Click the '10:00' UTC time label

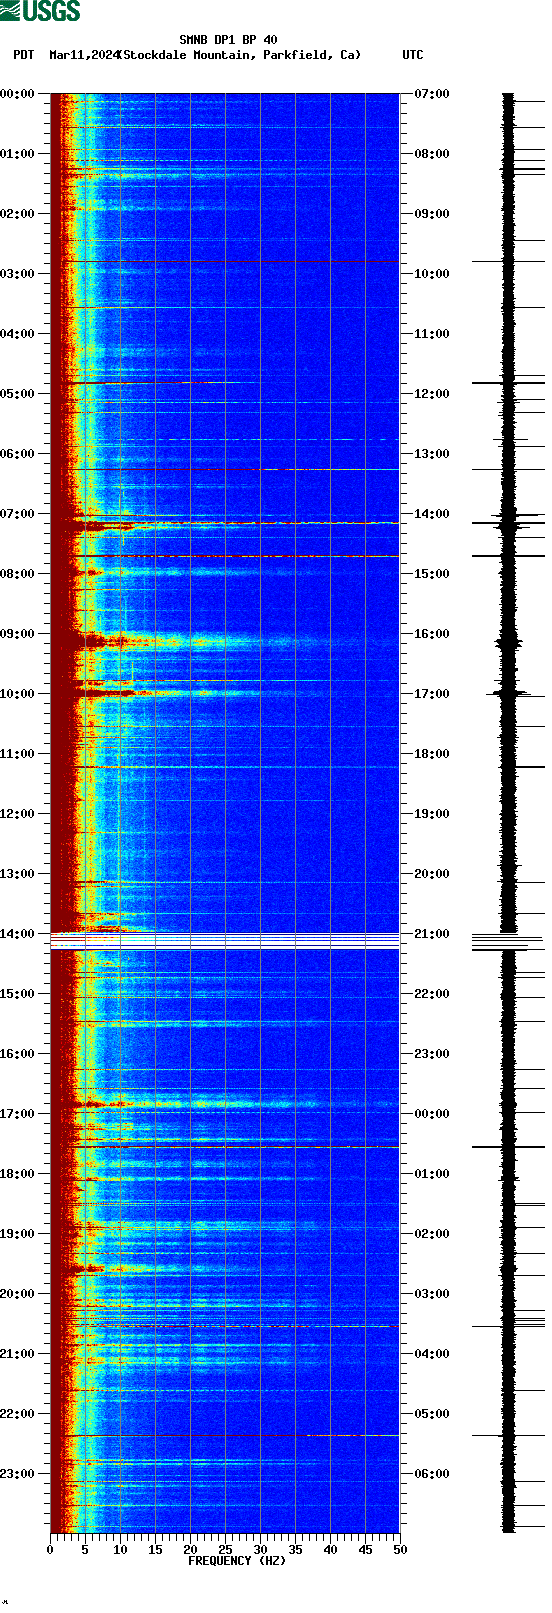[x=432, y=274]
